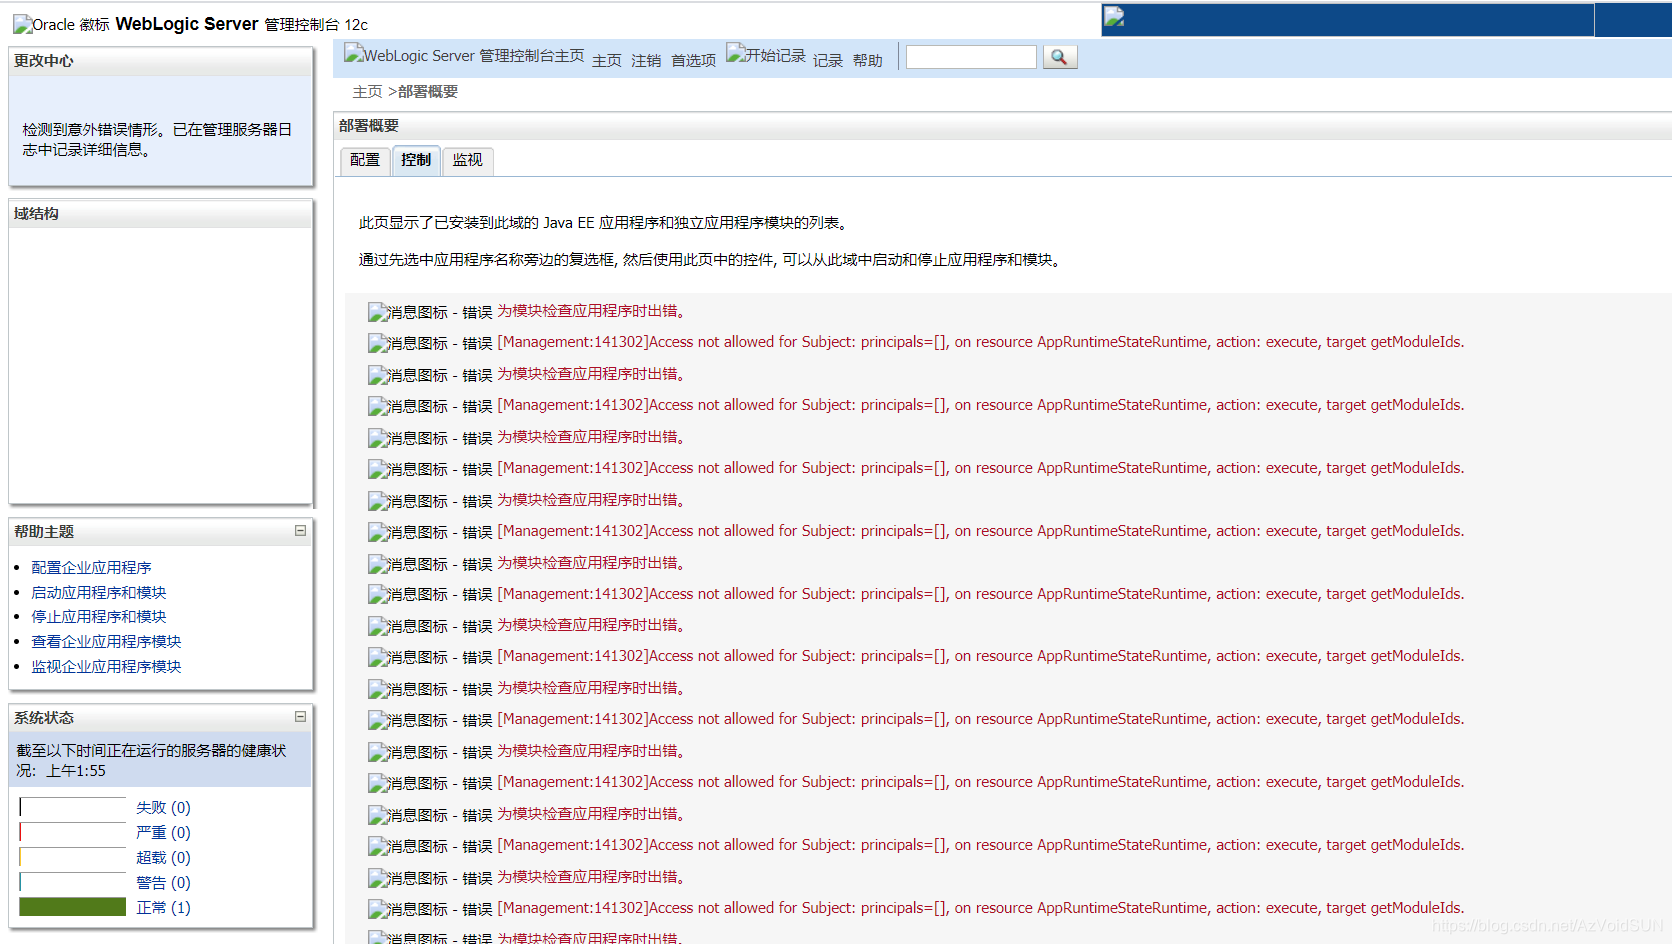Click the 警告 (0) status link
This screenshot has width=1672, height=944.
click(x=163, y=883)
